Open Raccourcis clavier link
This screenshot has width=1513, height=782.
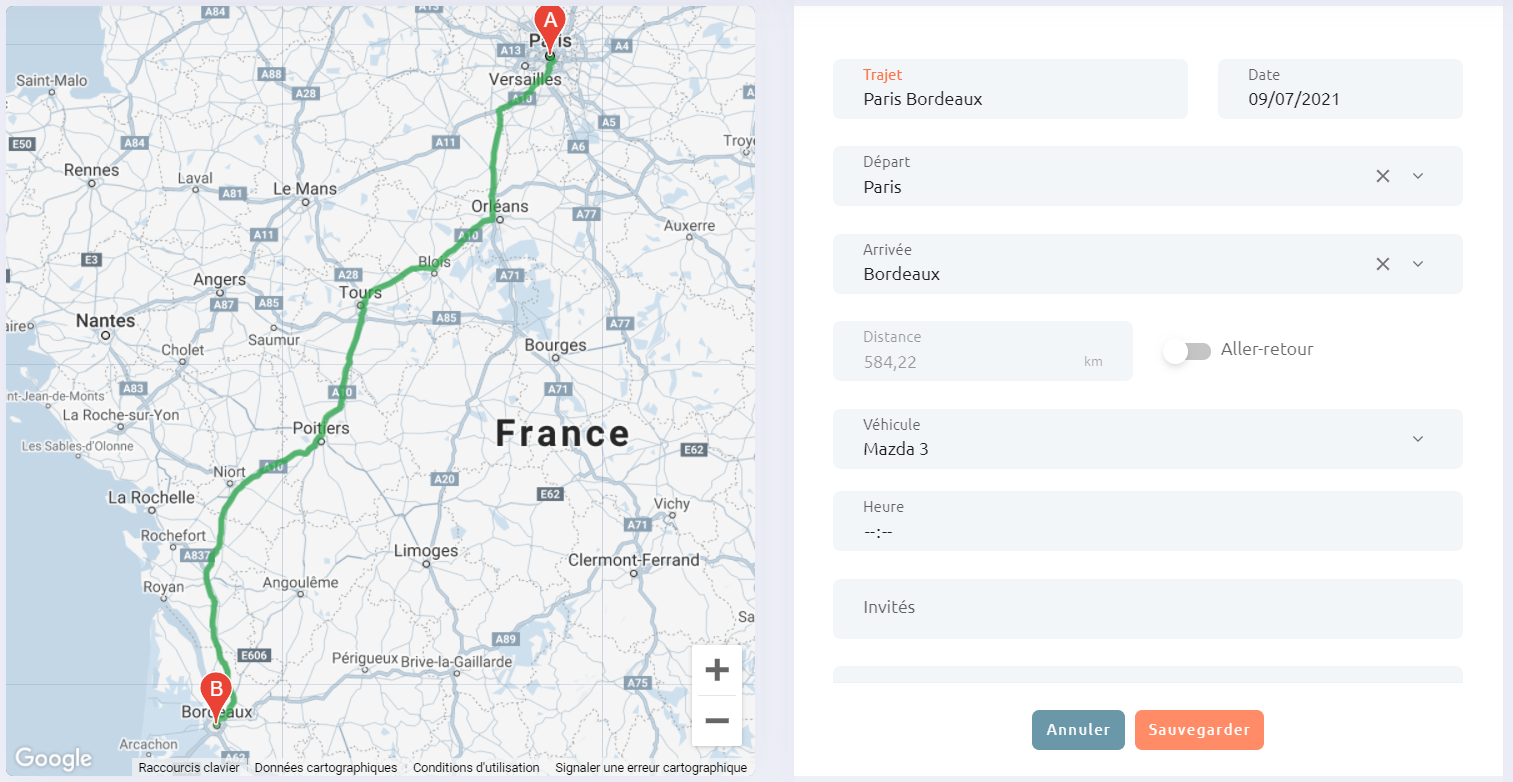(x=189, y=768)
